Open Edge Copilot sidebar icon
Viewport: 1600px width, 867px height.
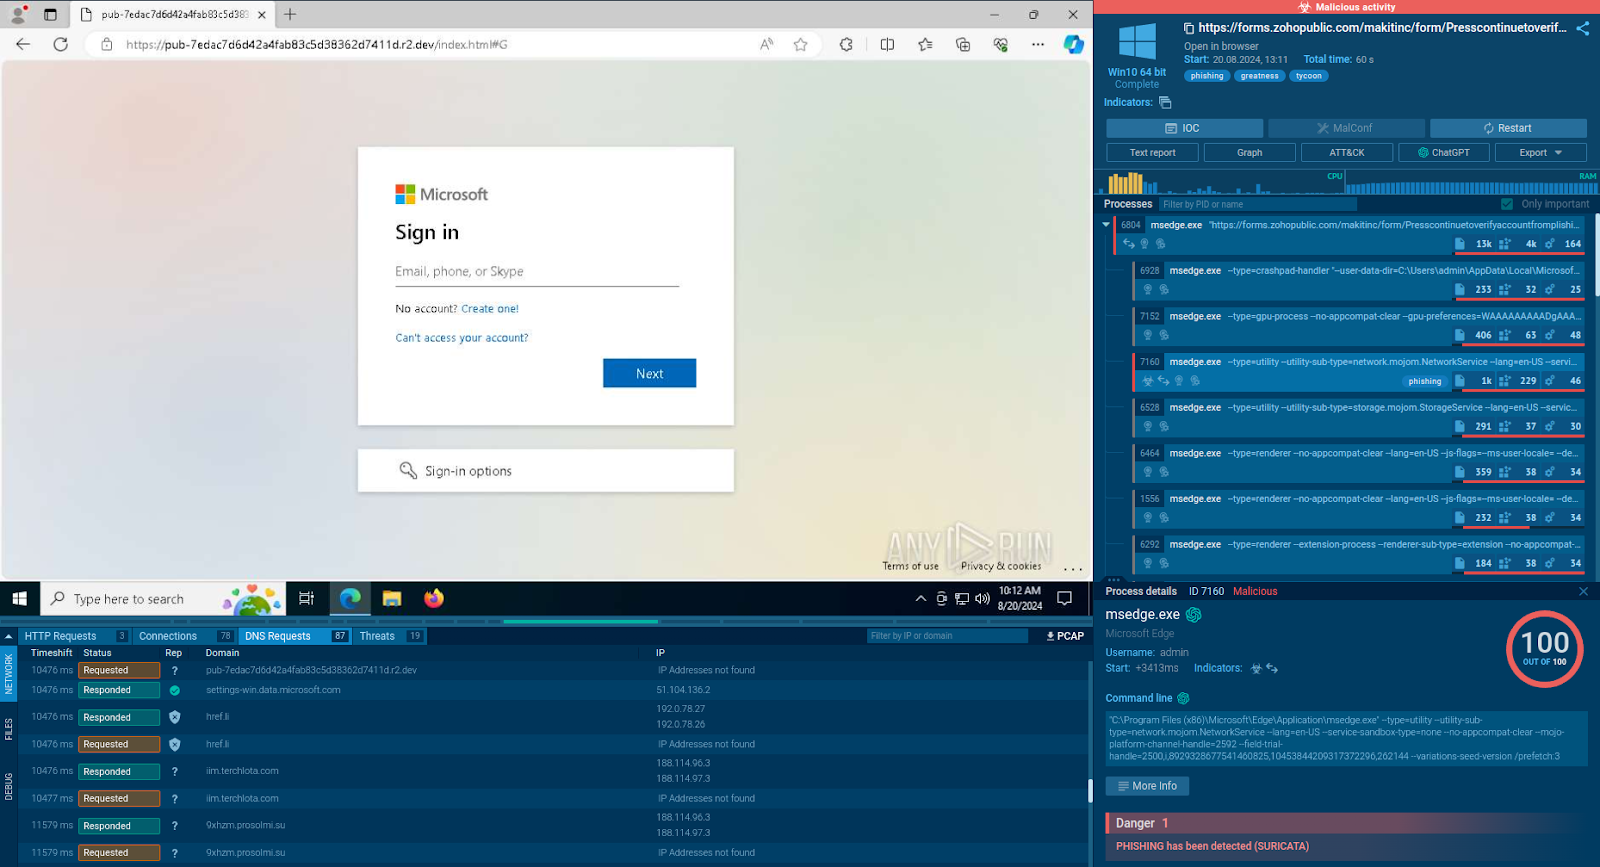click(x=1073, y=44)
